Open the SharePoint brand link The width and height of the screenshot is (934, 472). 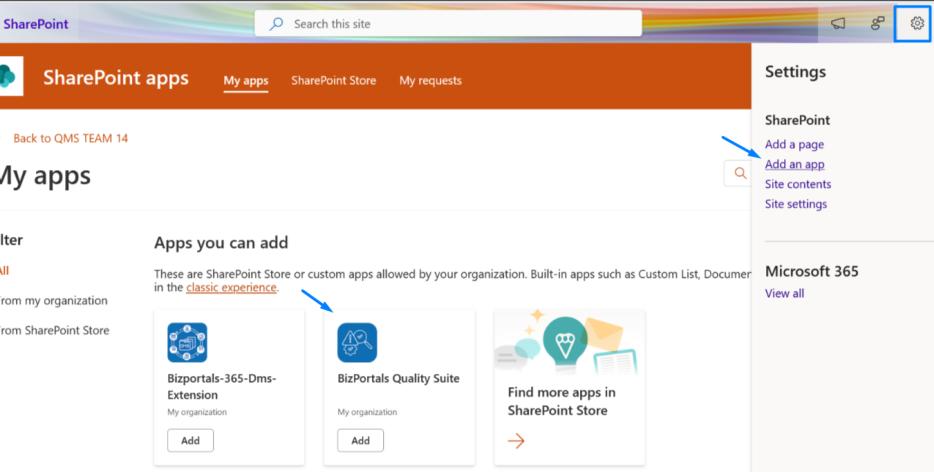[x=36, y=24]
